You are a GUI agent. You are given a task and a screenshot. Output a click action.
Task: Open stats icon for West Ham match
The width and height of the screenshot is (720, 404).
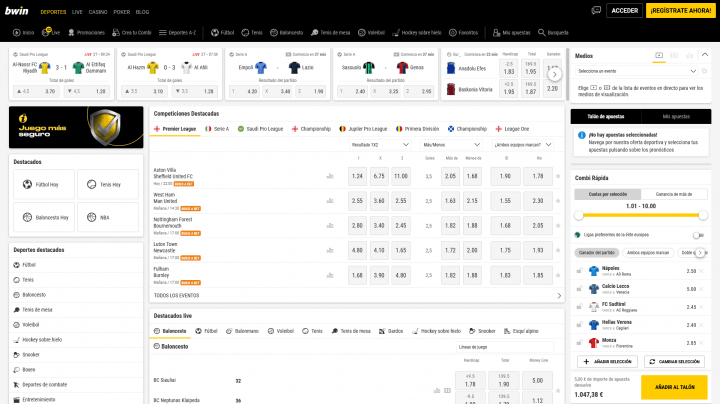tap(330, 201)
